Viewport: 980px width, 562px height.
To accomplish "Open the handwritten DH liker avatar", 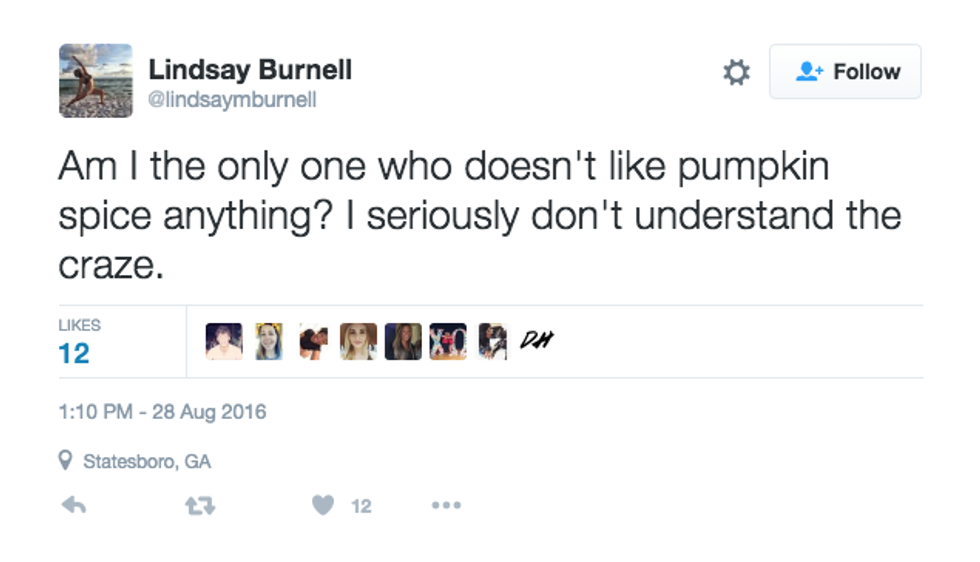I will point(536,341).
